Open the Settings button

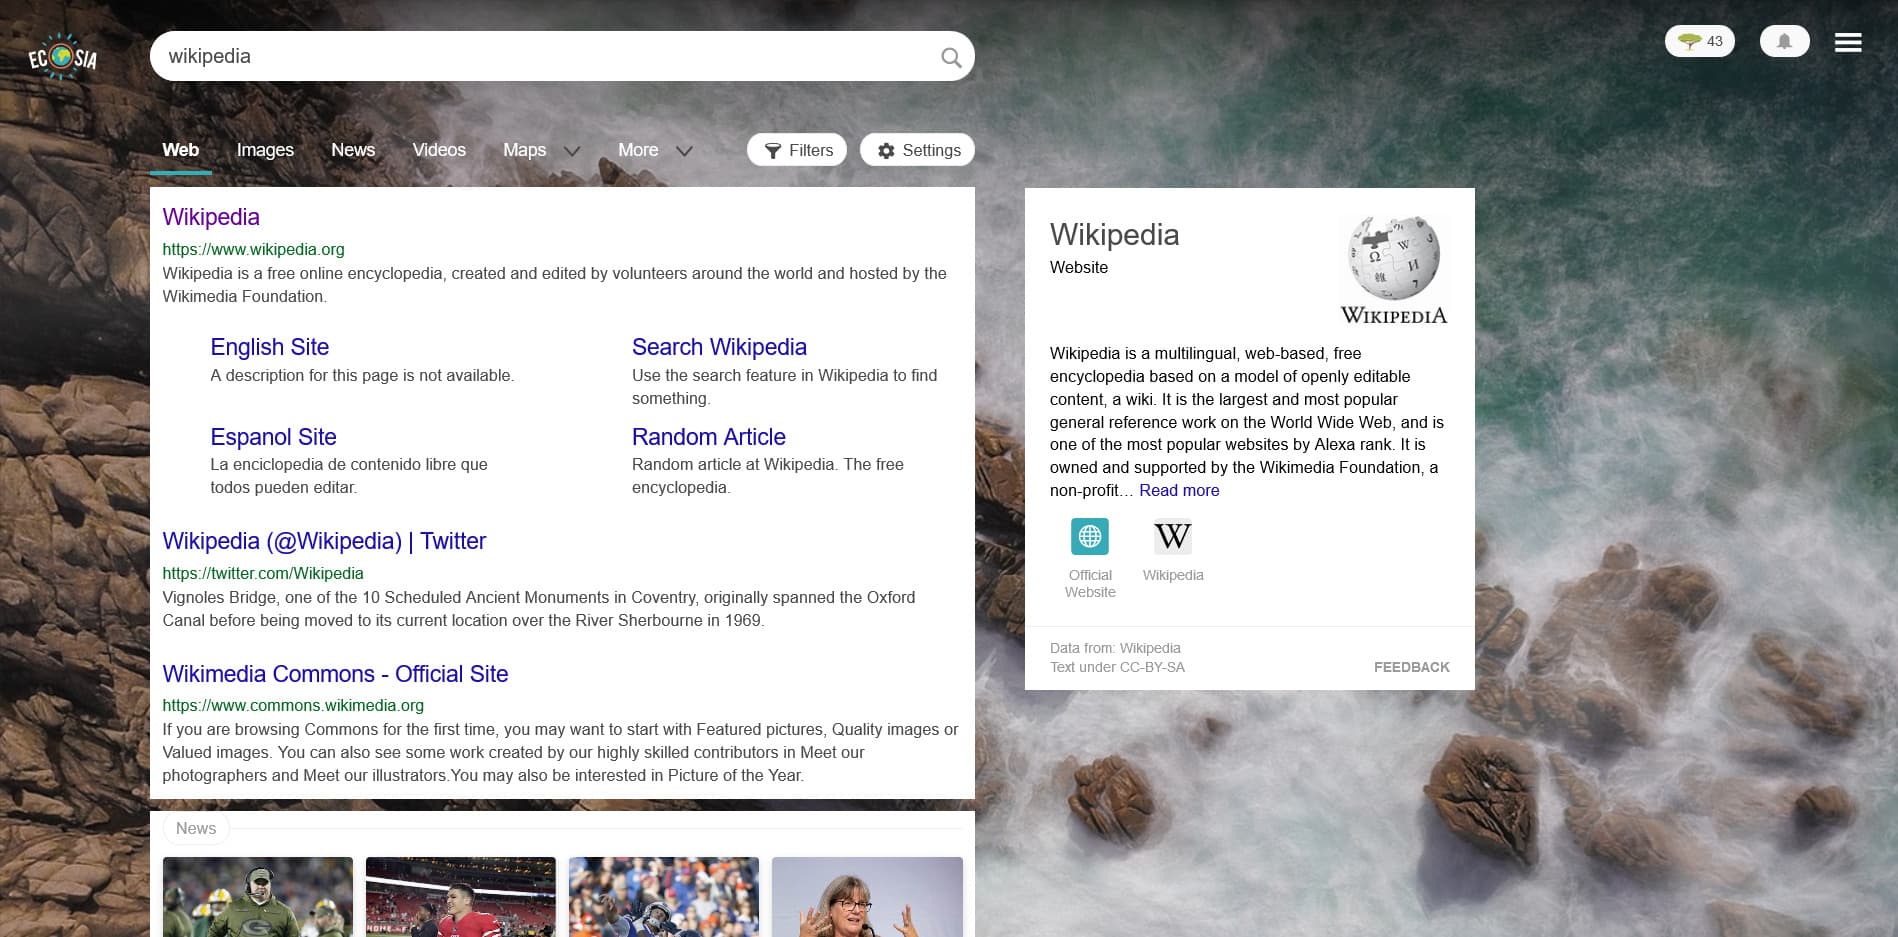tap(917, 150)
